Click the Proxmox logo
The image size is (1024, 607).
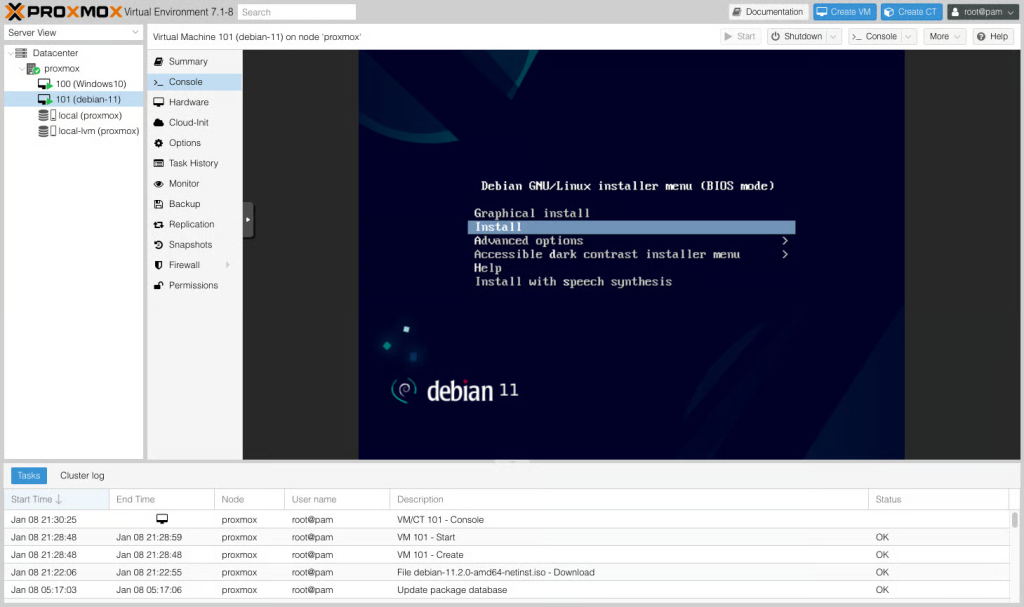click(x=63, y=12)
